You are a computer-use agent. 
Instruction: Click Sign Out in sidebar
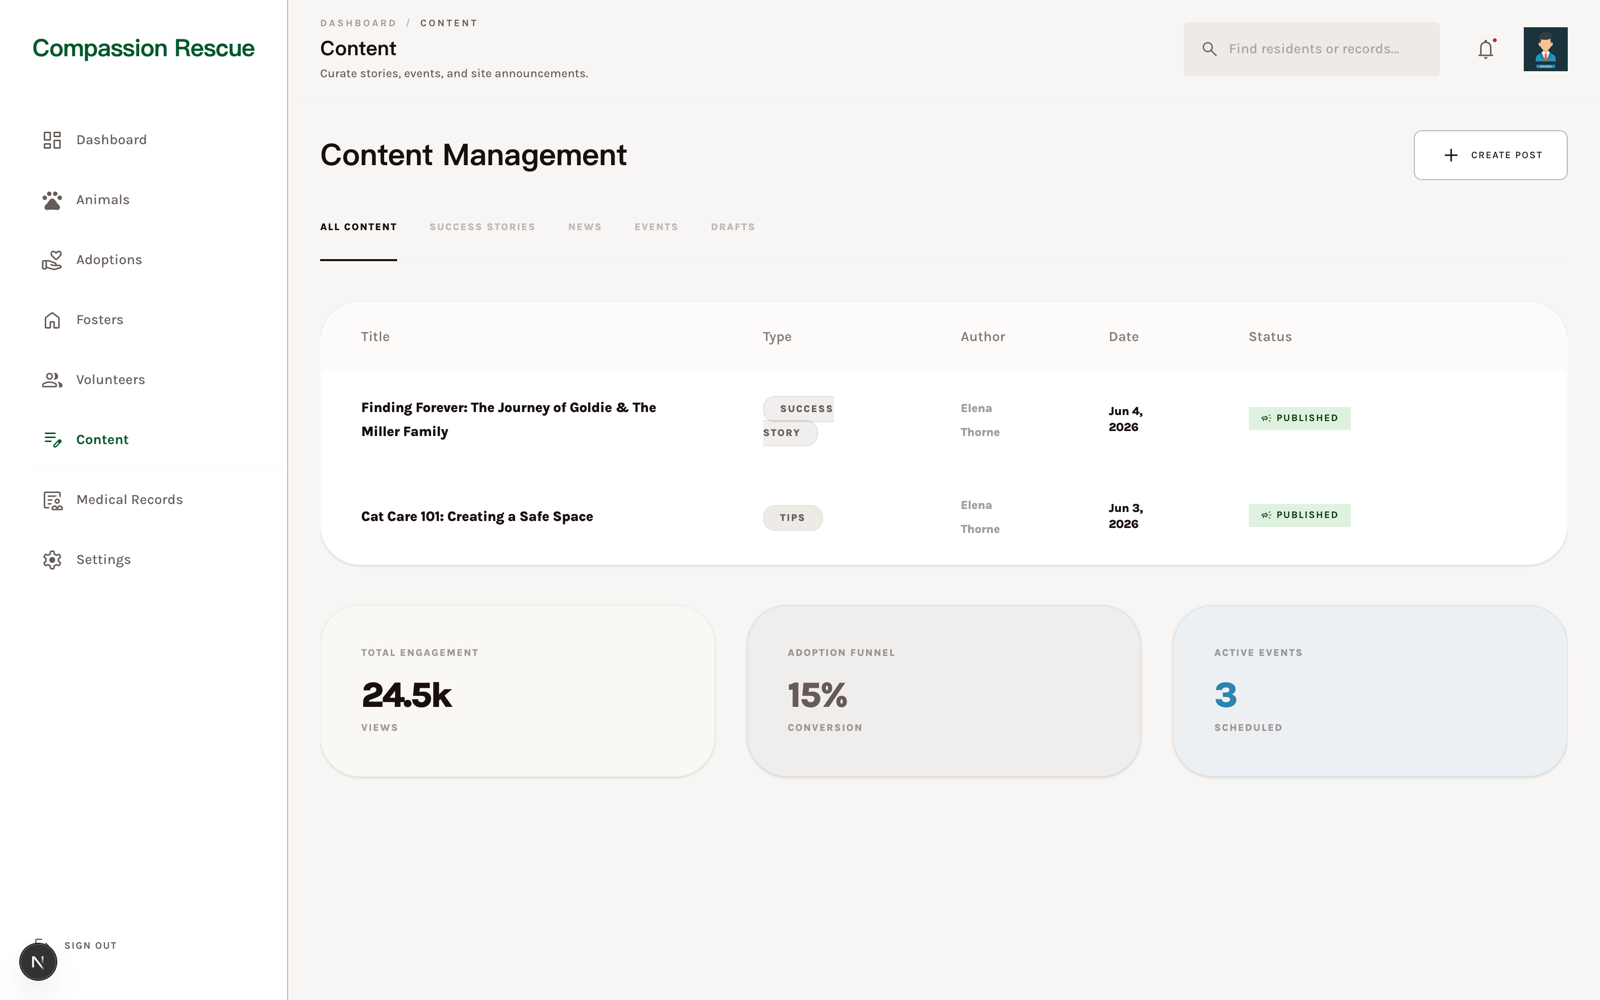pyautogui.click(x=90, y=945)
